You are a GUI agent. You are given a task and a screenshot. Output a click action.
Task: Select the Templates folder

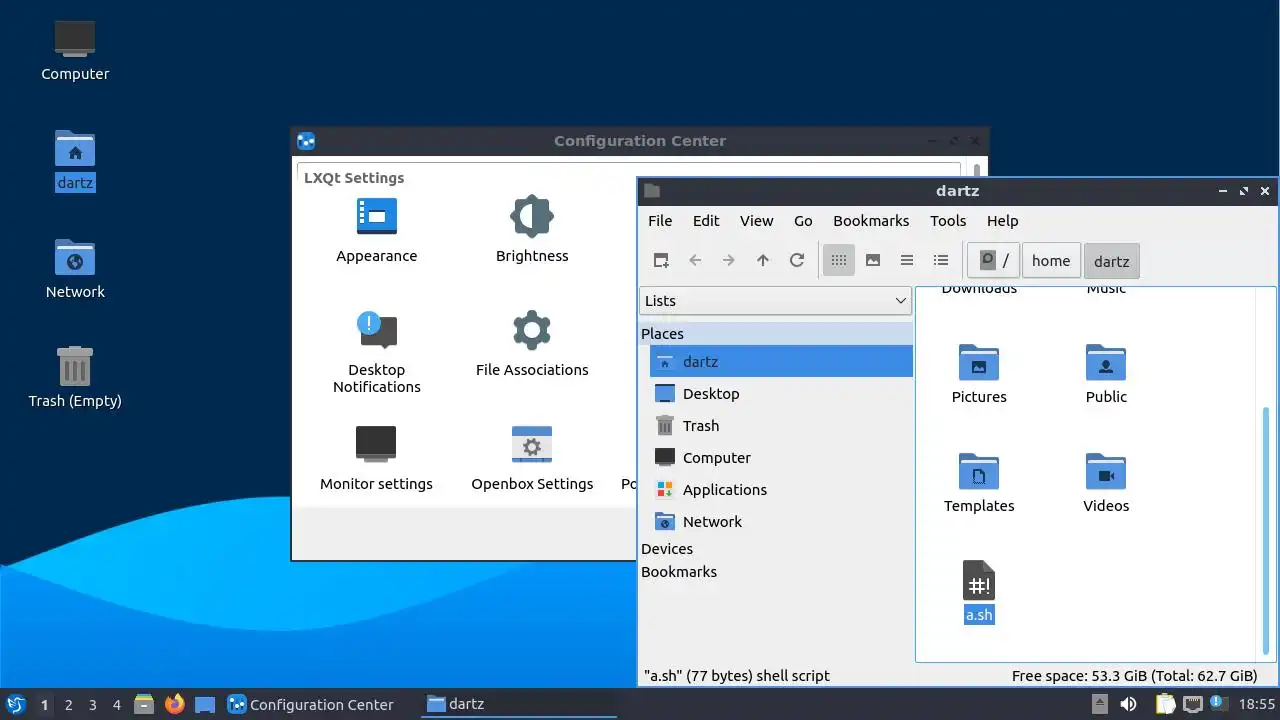979,482
